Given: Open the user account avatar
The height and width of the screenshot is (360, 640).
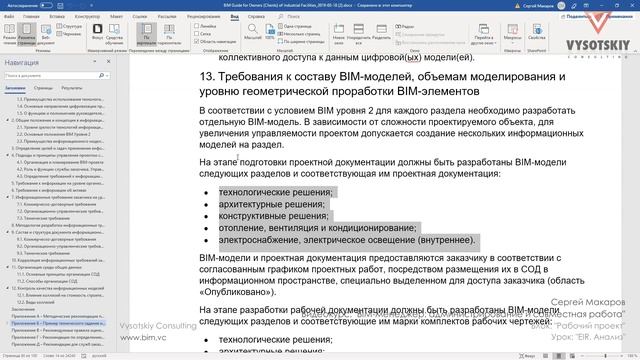Looking at the screenshot, I should point(561,6).
